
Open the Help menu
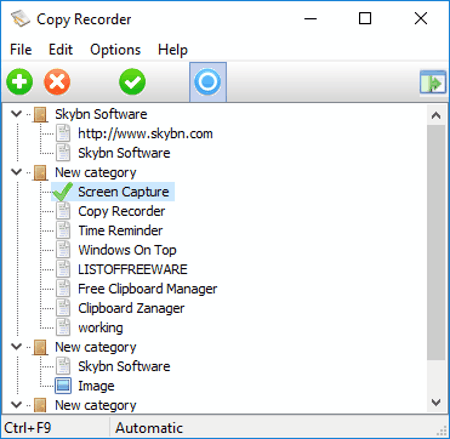pyautogui.click(x=173, y=50)
